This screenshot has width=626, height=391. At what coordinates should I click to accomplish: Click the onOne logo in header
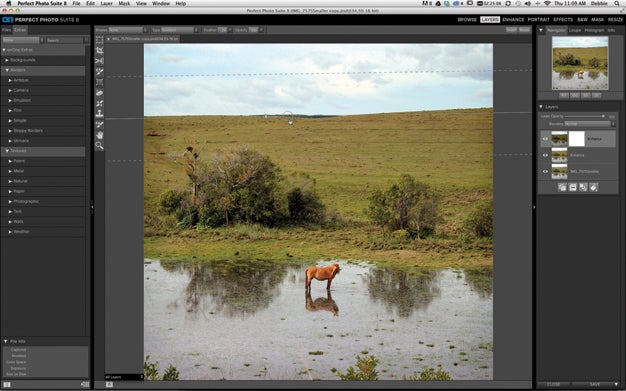(x=8, y=20)
